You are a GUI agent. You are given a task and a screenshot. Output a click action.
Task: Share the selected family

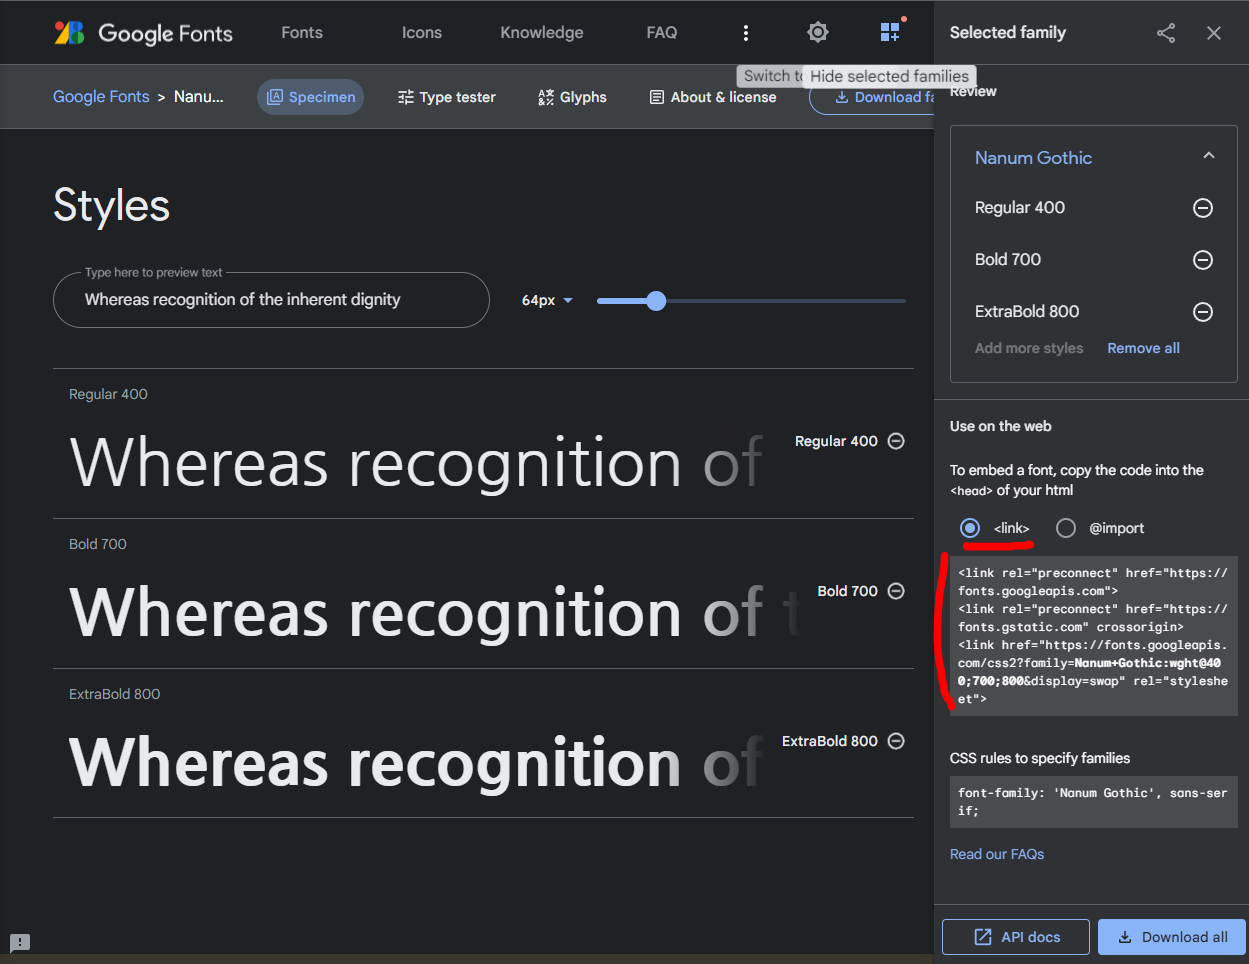coord(1166,33)
